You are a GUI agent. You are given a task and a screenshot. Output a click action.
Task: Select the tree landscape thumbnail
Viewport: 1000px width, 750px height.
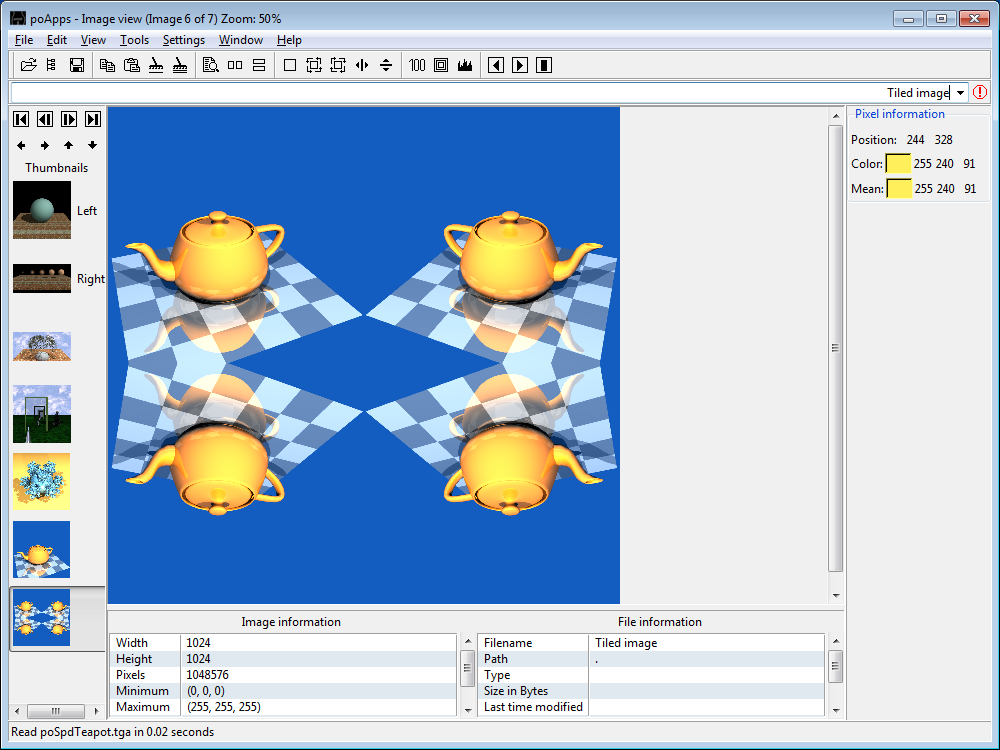(42, 346)
